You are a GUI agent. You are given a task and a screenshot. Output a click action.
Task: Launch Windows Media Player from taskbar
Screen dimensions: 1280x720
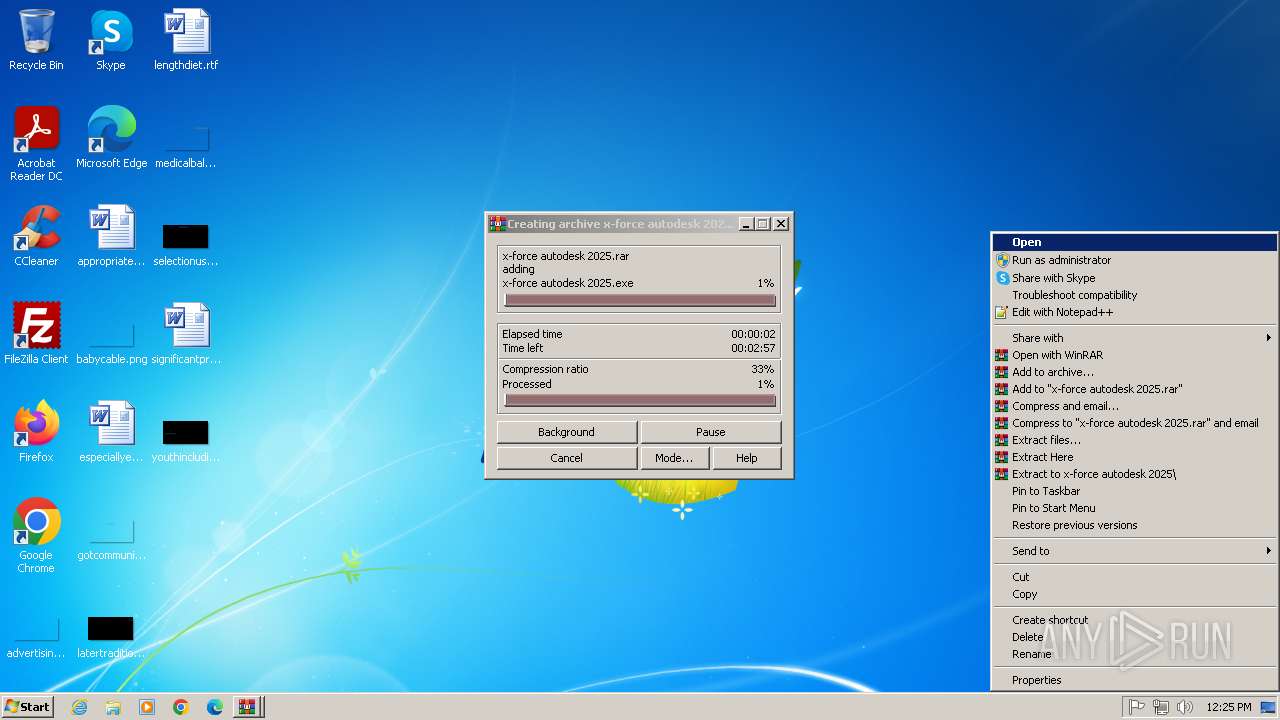tap(147, 707)
